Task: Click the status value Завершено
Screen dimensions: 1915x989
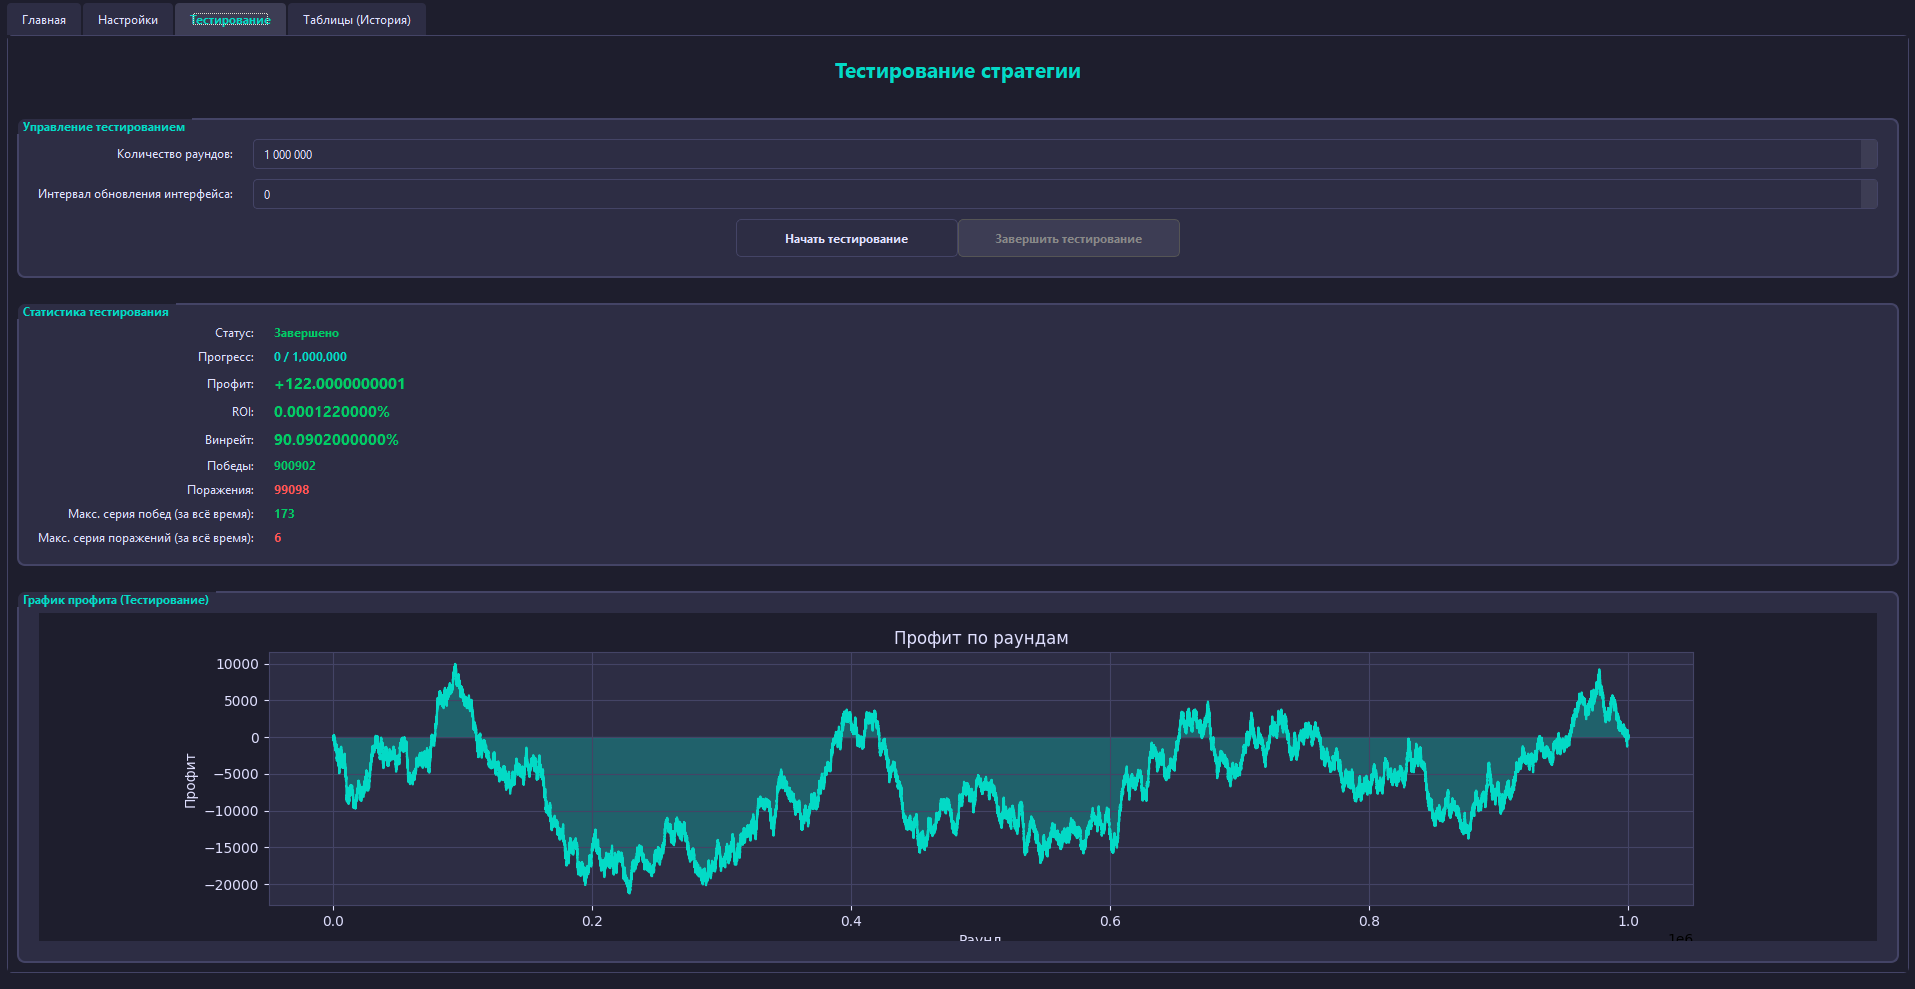Action: (x=306, y=333)
